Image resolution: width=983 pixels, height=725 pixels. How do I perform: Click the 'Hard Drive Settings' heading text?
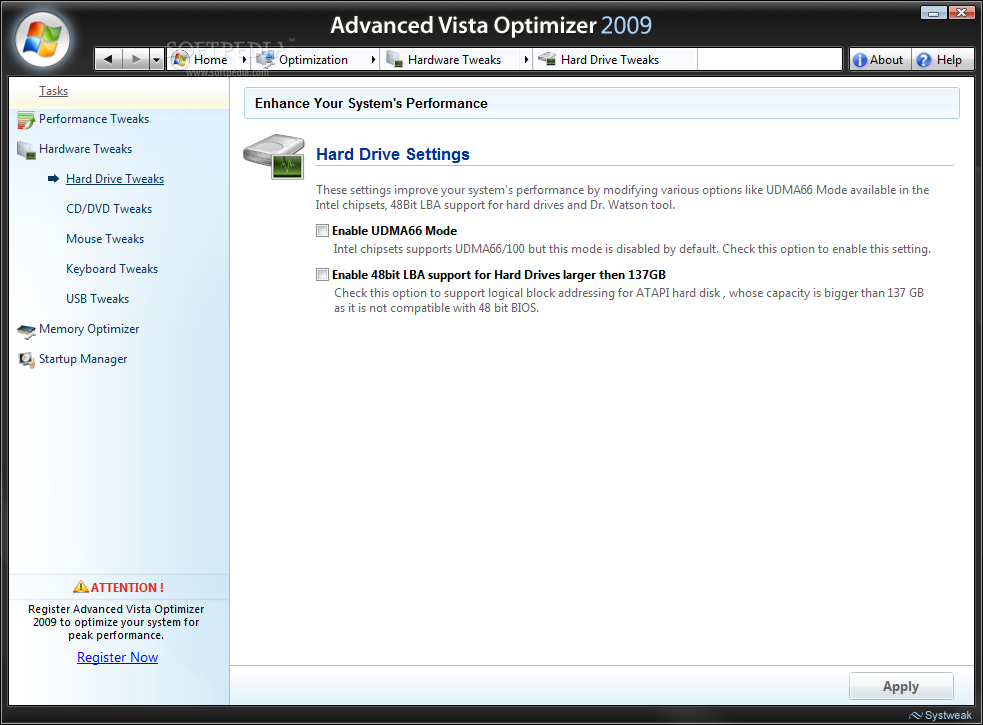tap(392, 154)
